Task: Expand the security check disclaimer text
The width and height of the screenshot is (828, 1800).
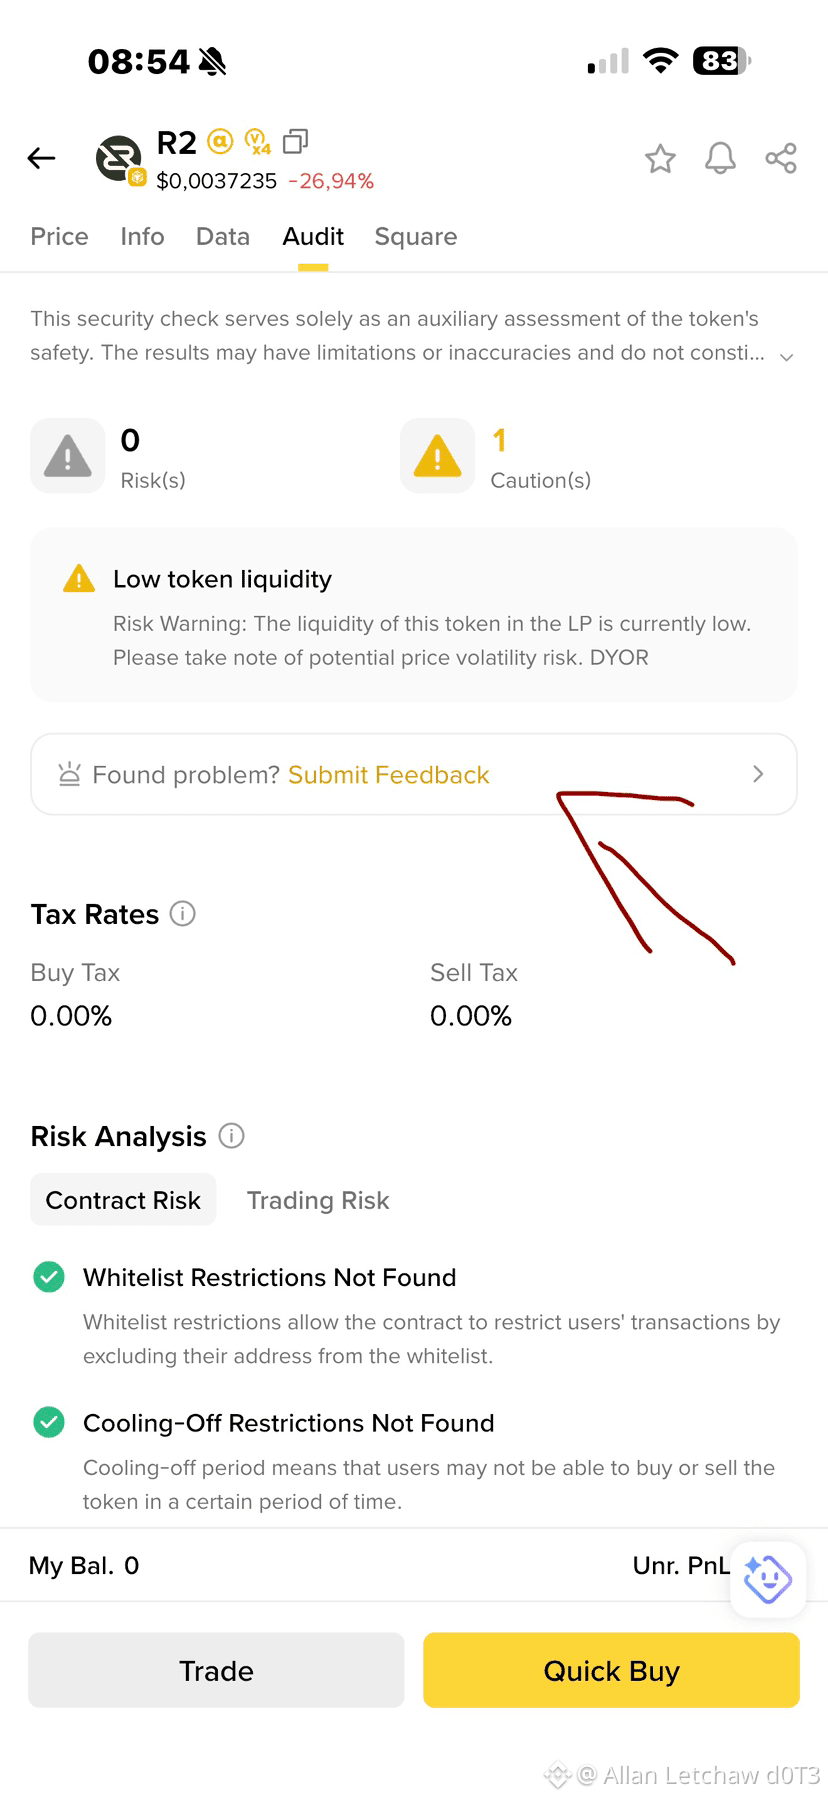Action: pyautogui.click(x=787, y=357)
